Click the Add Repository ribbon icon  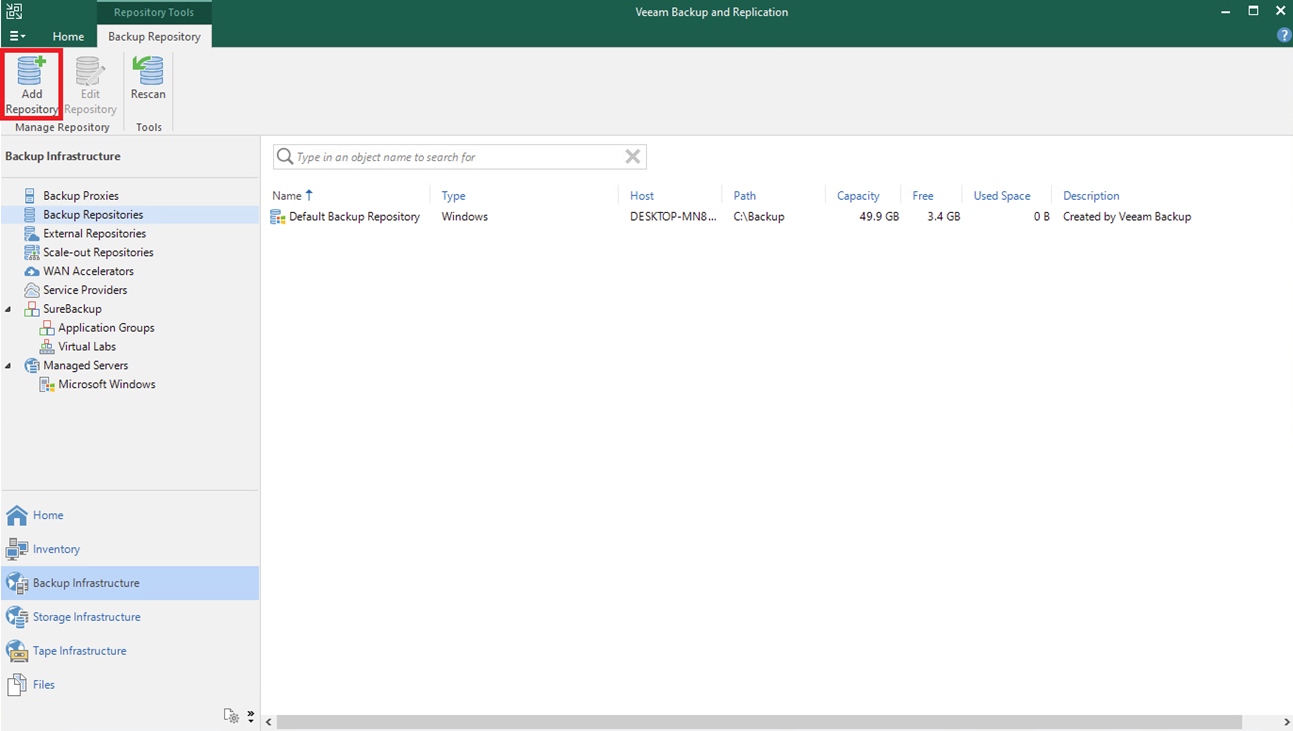(x=32, y=74)
